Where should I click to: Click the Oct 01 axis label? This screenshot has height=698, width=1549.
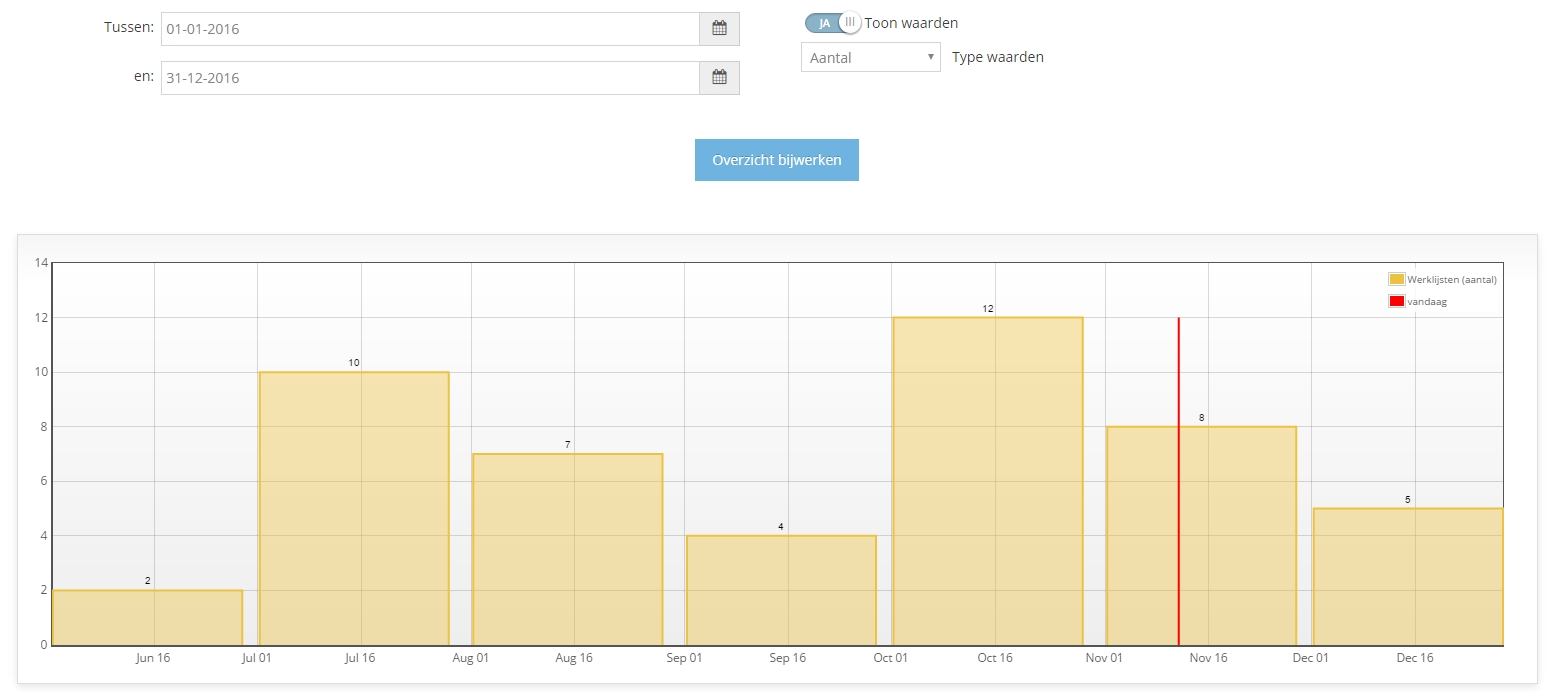pyautogui.click(x=890, y=658)
